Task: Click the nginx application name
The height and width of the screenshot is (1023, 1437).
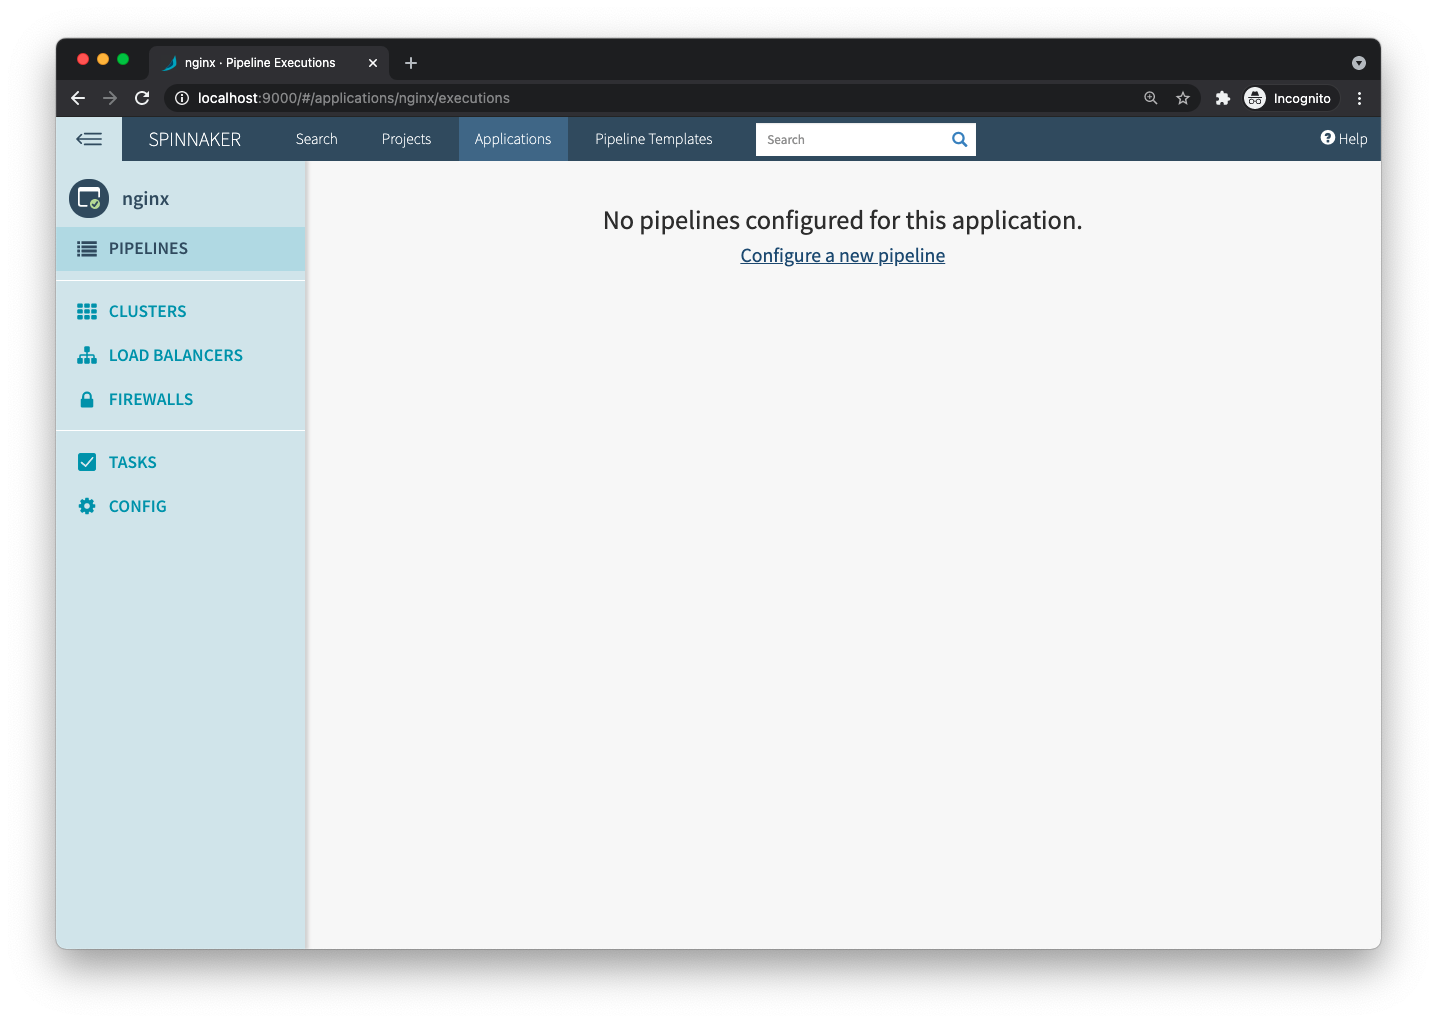Action: coord(146,199)
